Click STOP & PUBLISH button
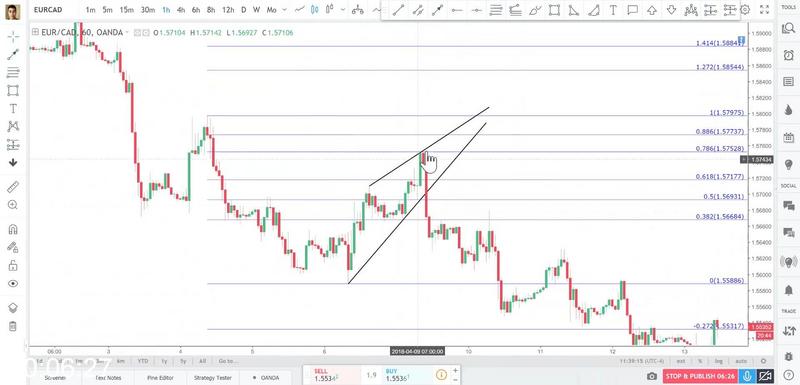This screenshot has width=800, height=385. click(701, 376)
